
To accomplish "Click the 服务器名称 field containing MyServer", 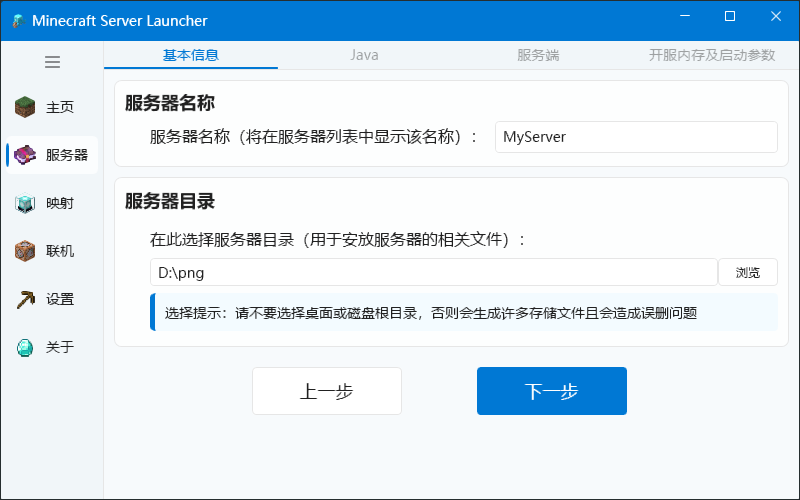I will pos(636,137).
